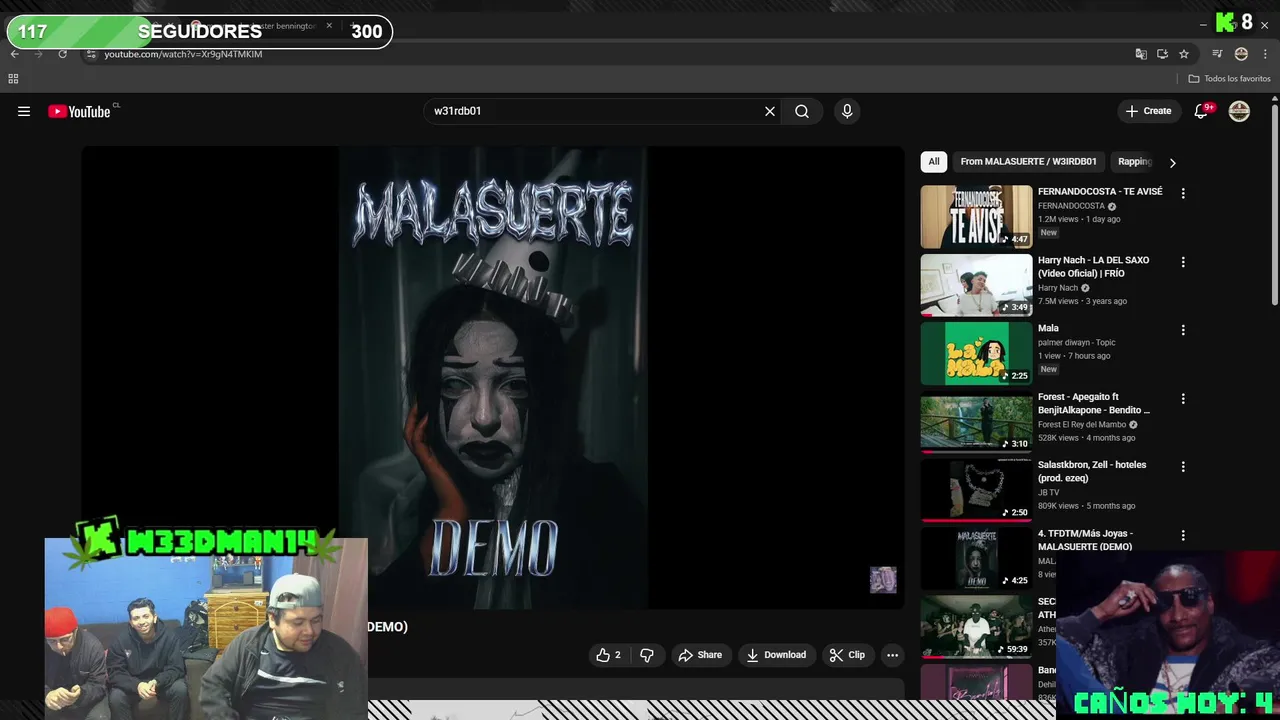Go to the YouTube home logo
This screenshot has height=720, width=1280.
click(79, 111)
